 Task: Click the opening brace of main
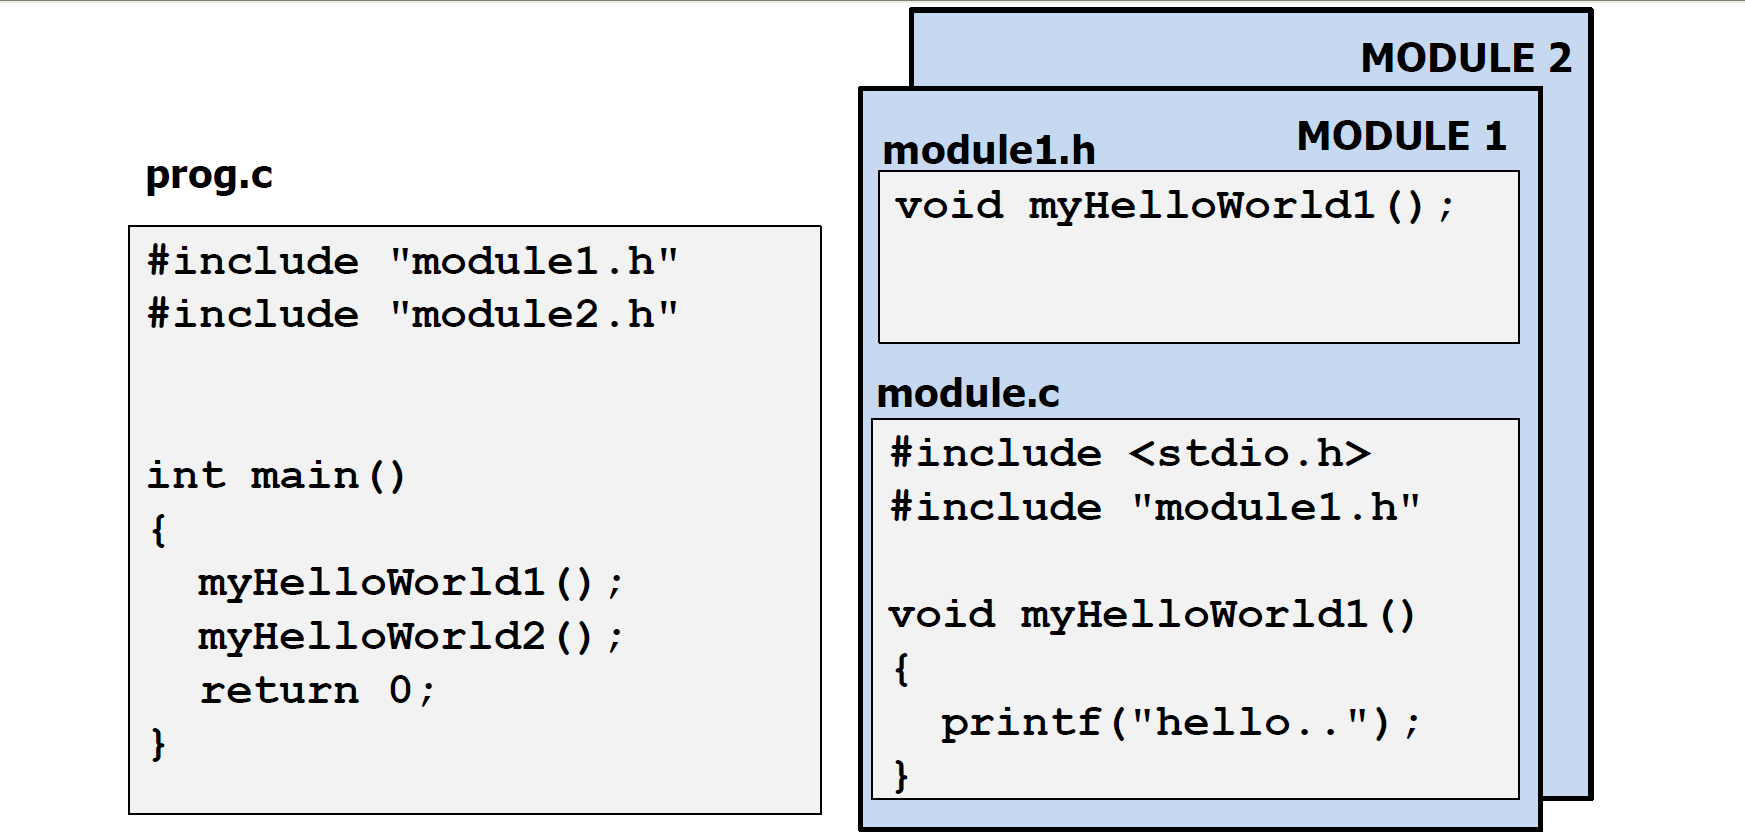158,530
